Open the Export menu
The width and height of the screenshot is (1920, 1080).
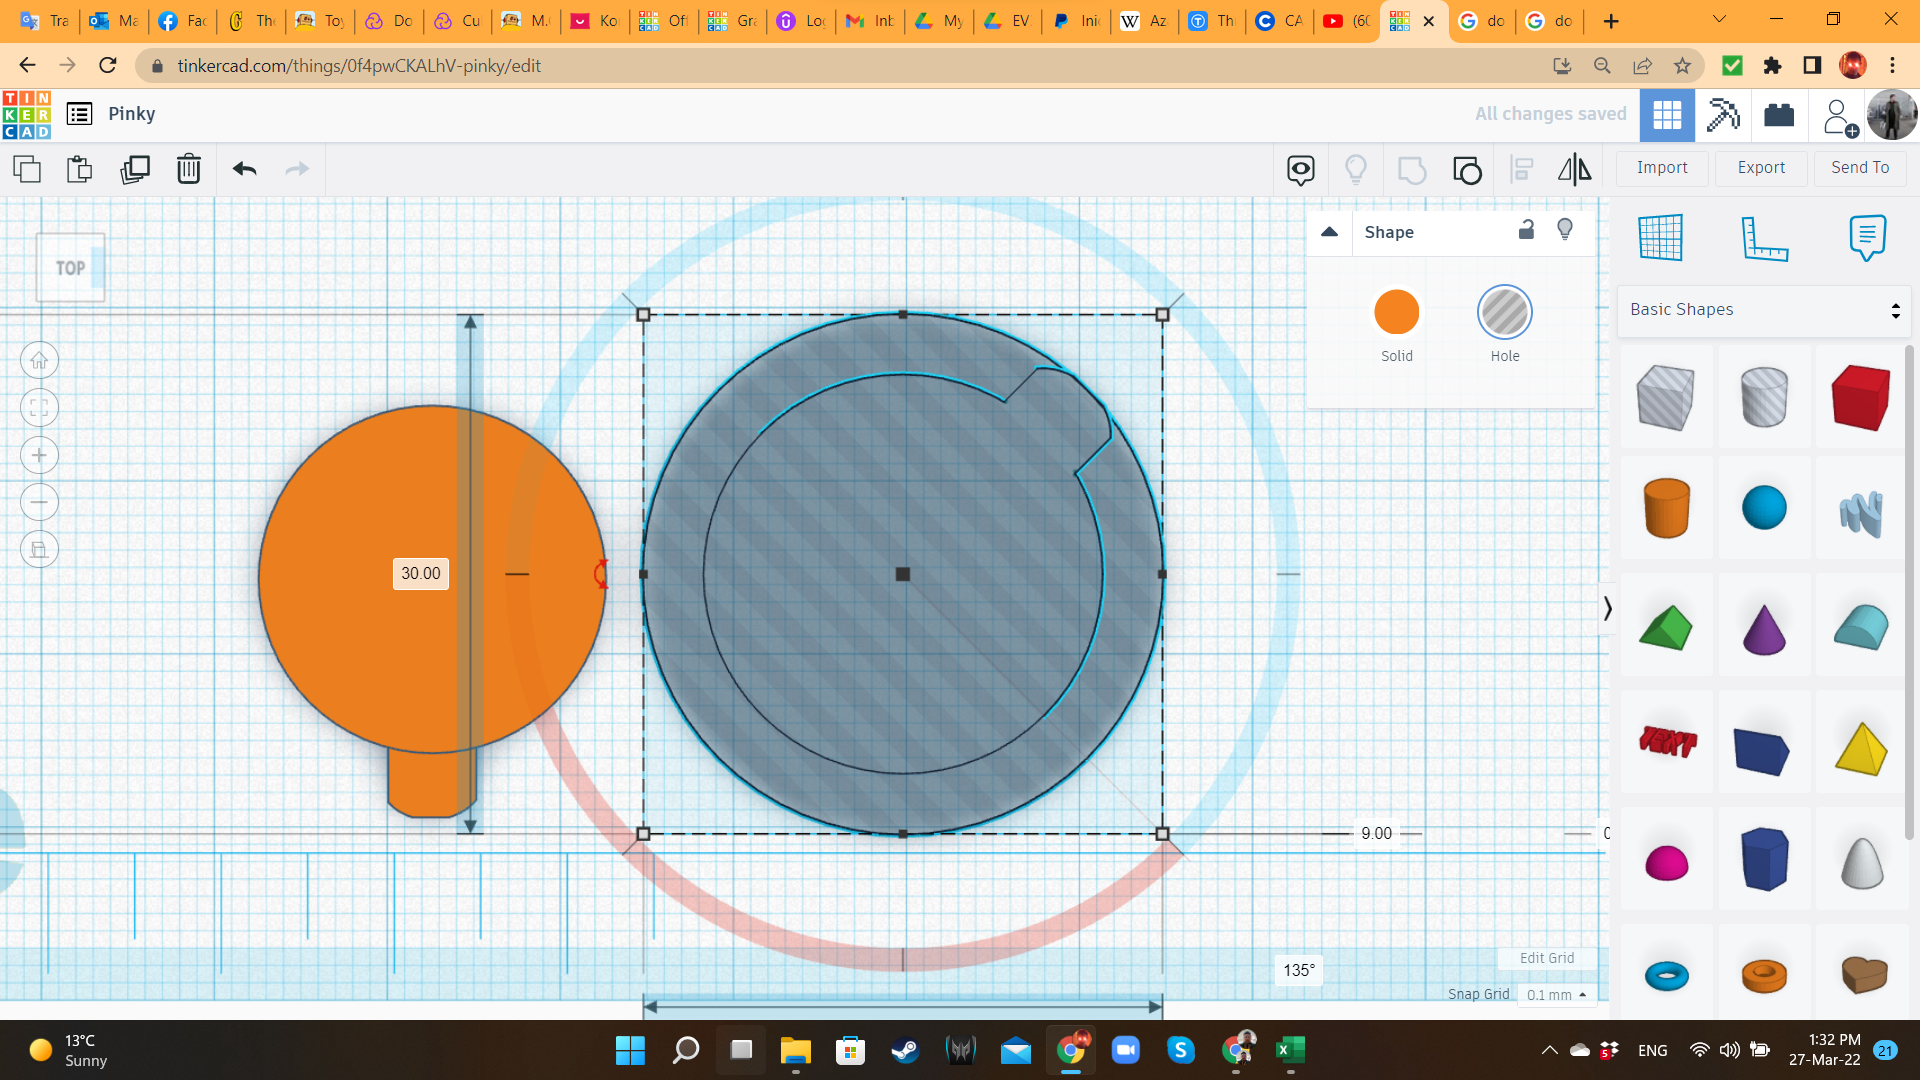point(1761,168)
